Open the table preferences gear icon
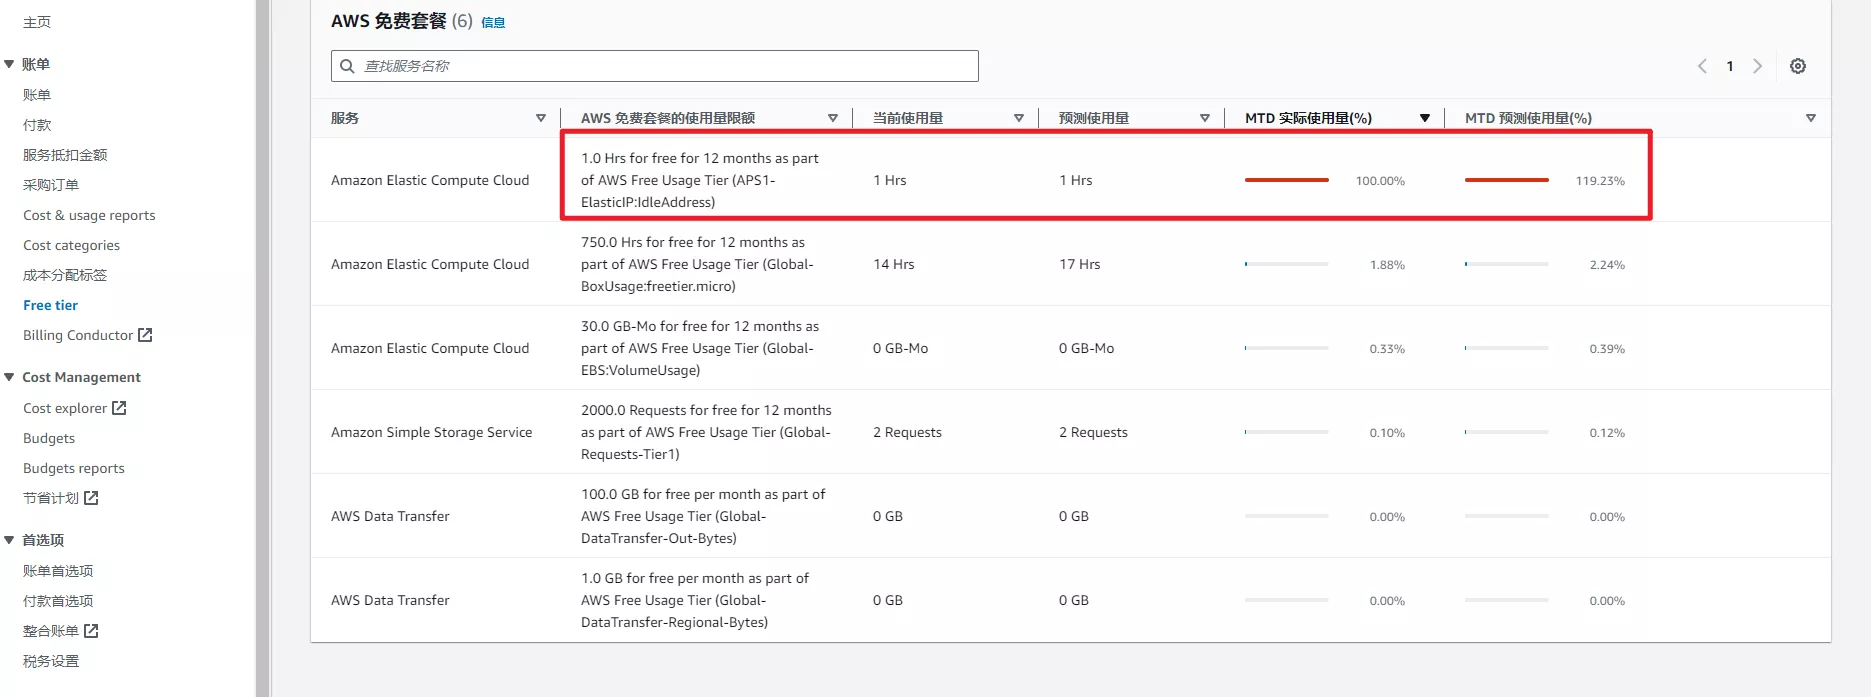This screenshot has width=1874, height=697. click(1797, 66)
